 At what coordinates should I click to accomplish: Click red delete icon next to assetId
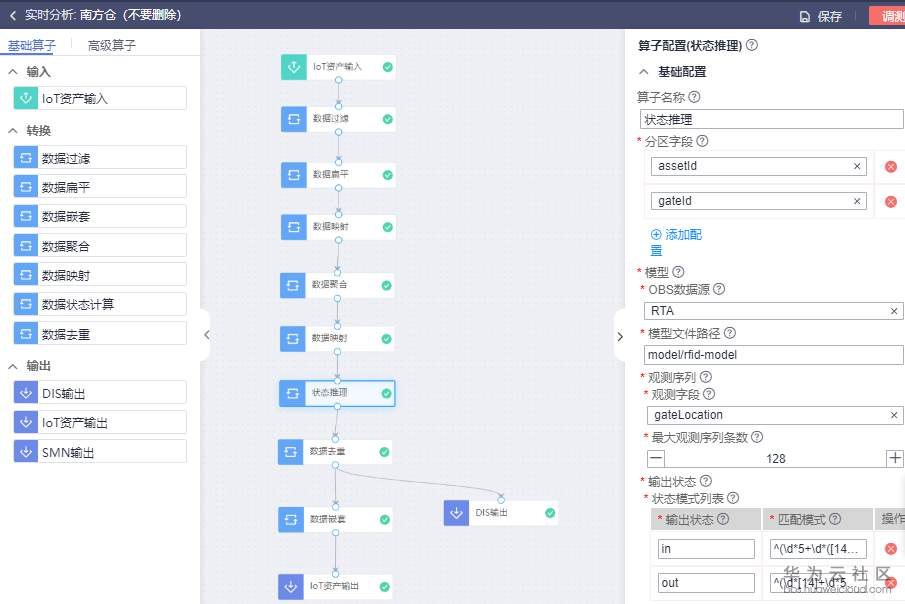click(891, 167)
